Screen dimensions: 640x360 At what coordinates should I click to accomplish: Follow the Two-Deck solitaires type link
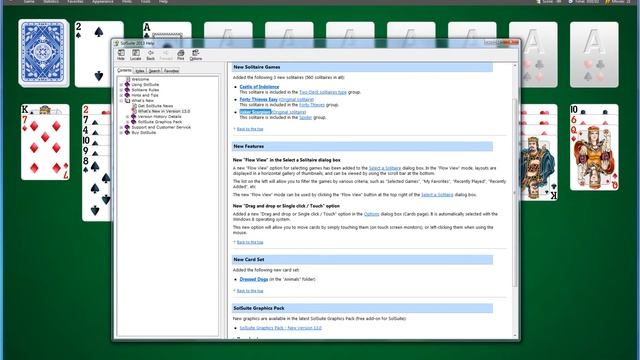click(x=323, y=92)
